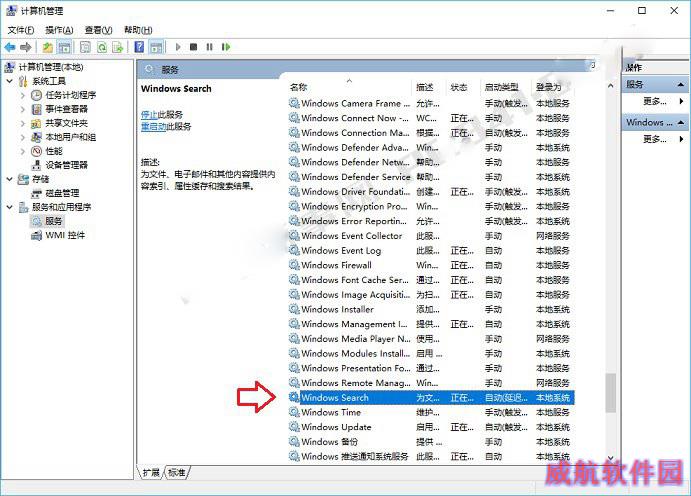The image size is (691, 496).
Task: Switch to the 扩展 tab
Action: (x=151, y=473)
